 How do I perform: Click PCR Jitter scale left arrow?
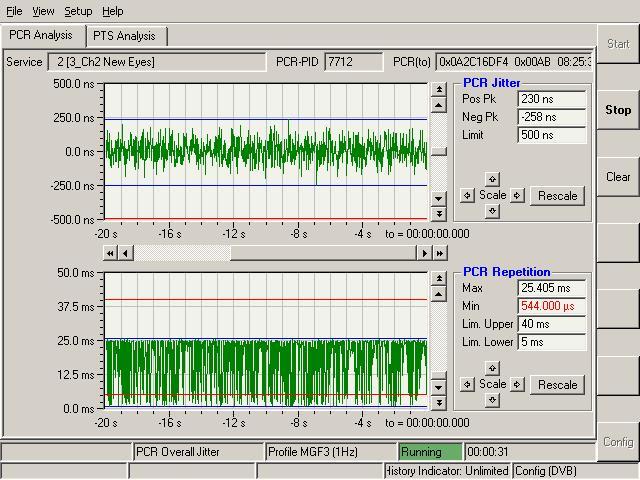click(467, 196)
